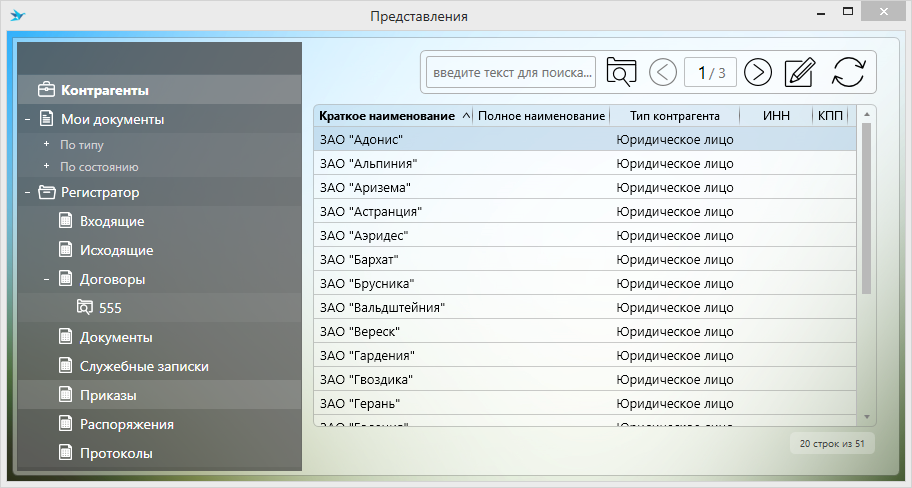
Task: Select Служебные записки in sidebar
Action: coord(144,366)
